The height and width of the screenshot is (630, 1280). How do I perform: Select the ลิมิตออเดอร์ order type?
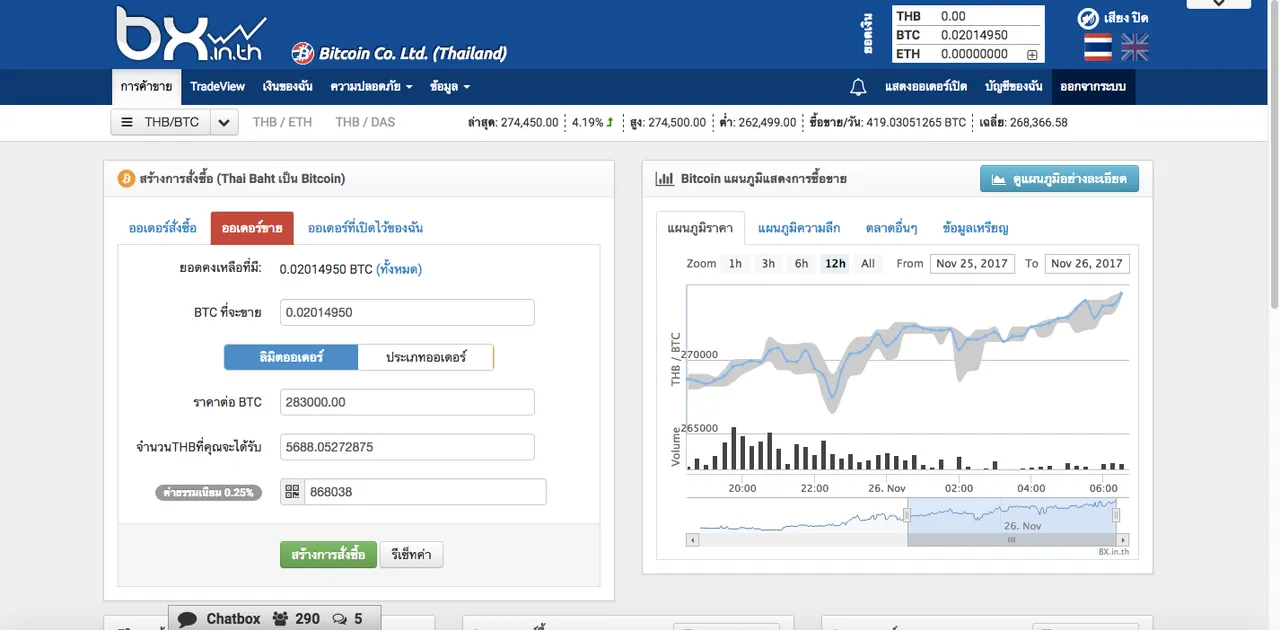click(x=290, y=357)
